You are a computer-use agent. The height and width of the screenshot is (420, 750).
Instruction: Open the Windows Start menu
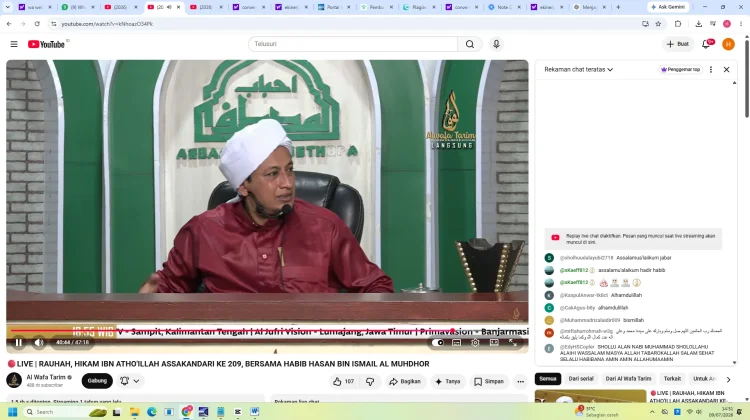tap(13, 412)
